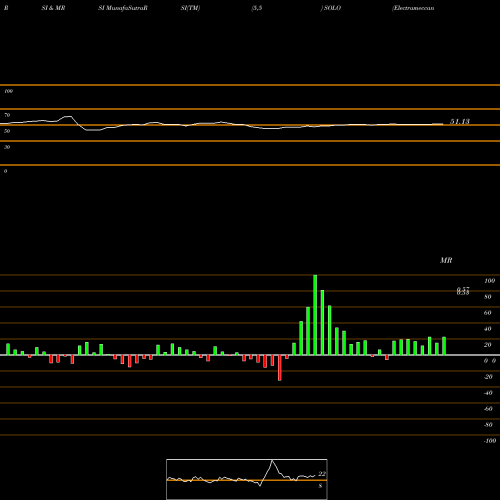Click the mini chart thumbnail at bottom

point(247,479)
